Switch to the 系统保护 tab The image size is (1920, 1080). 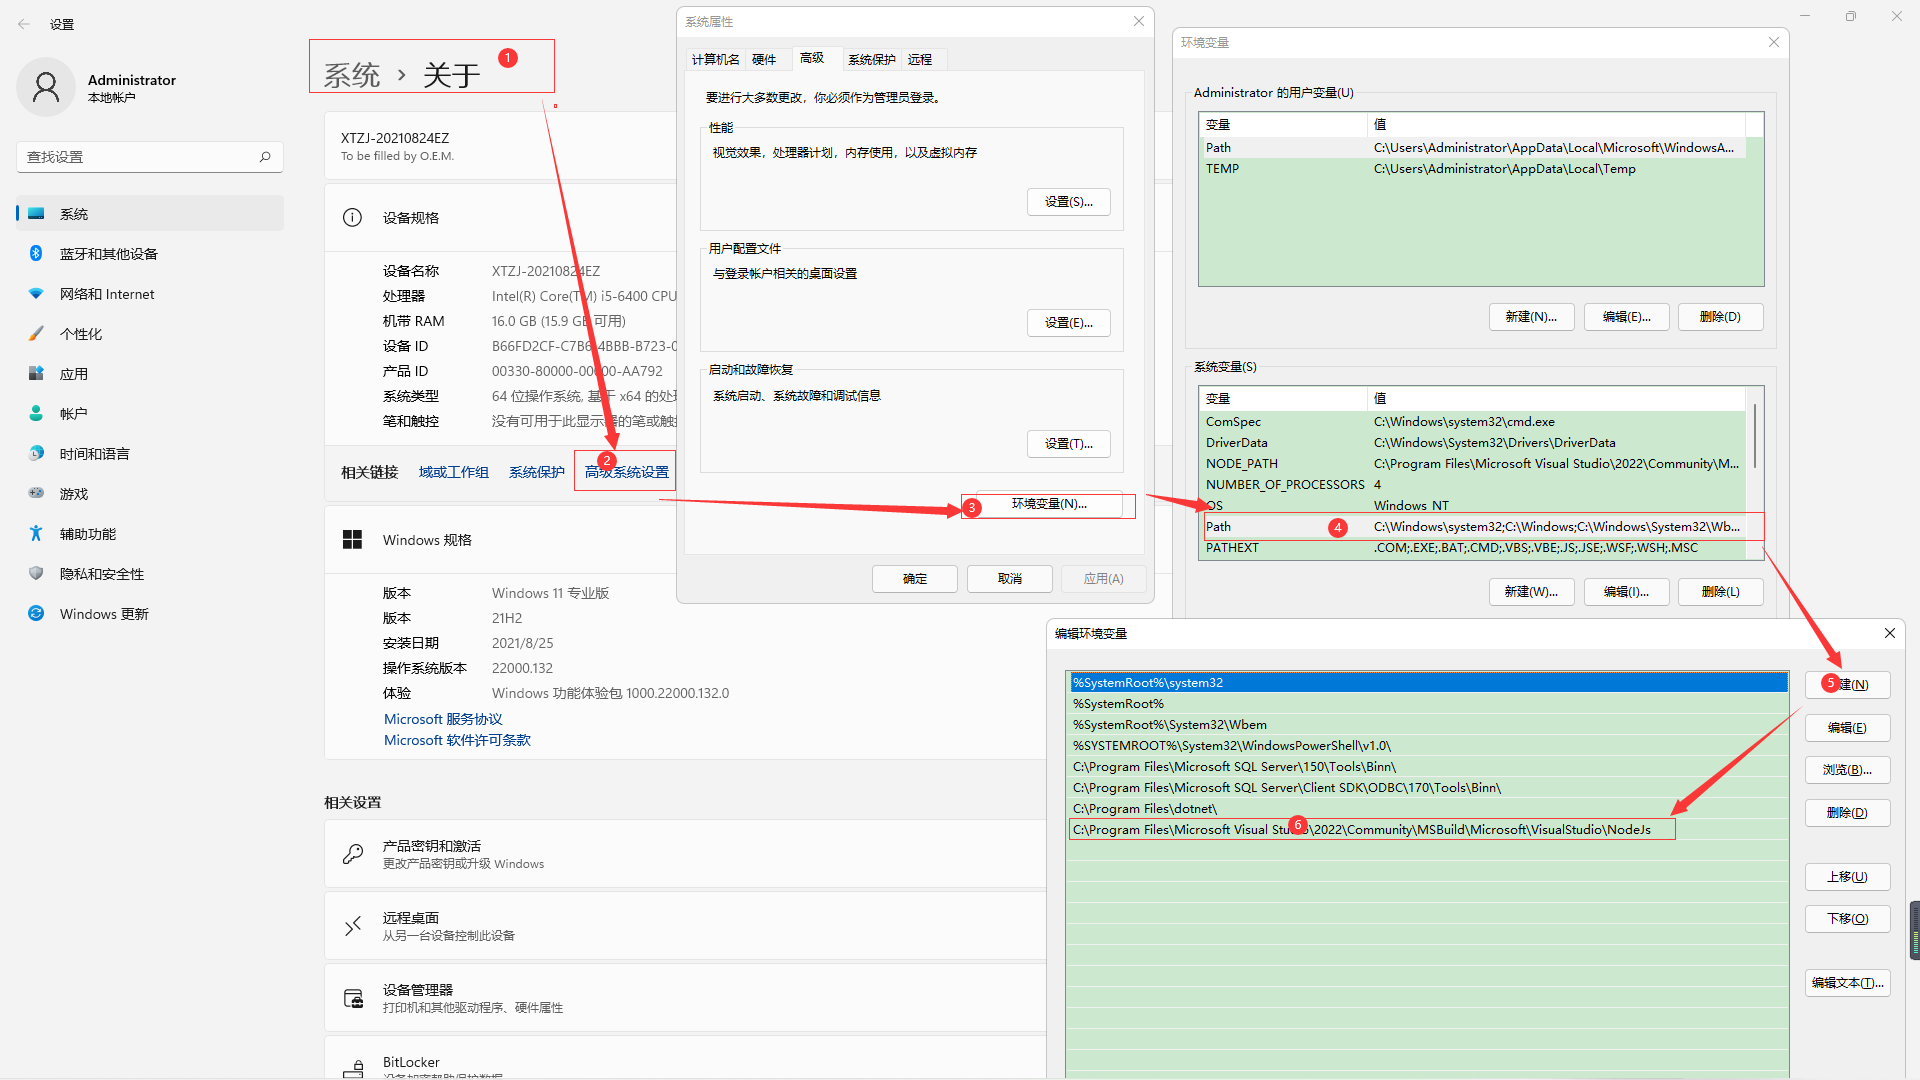click(871, 60)
